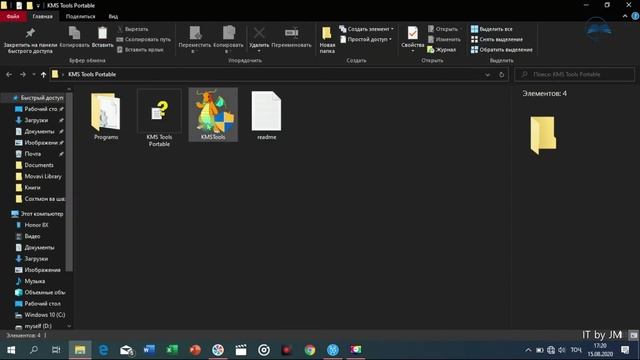Switch to the Поделиться tab

(x=80, y=16)
